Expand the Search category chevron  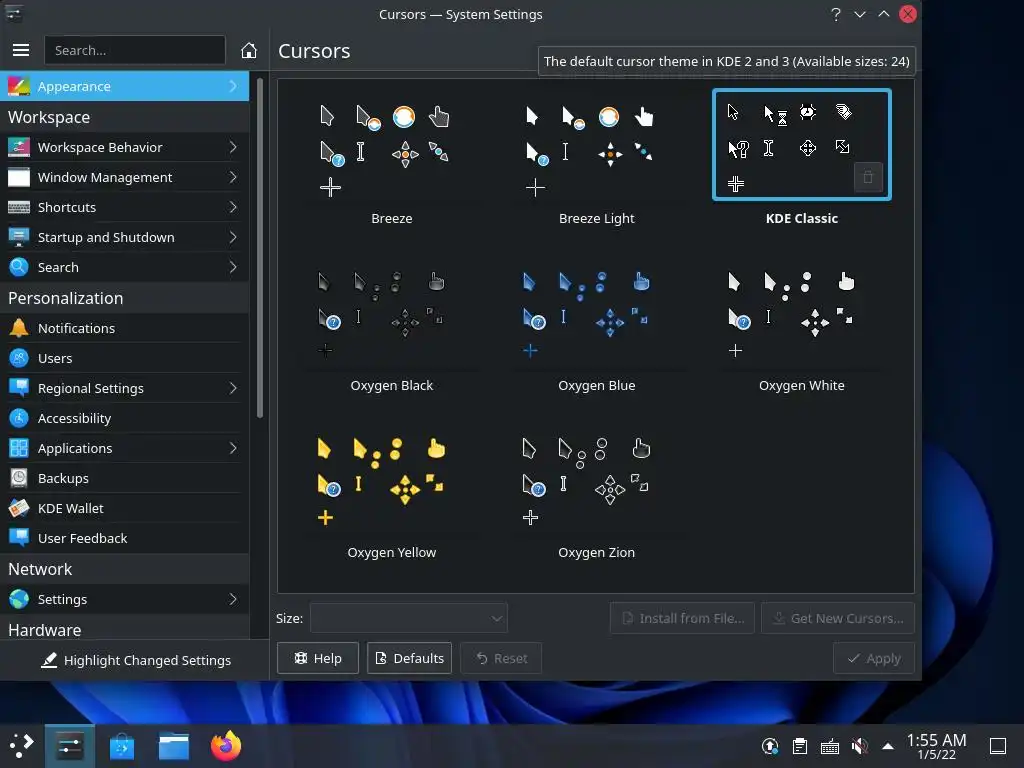pyautogui.click(x=233, y=267)
